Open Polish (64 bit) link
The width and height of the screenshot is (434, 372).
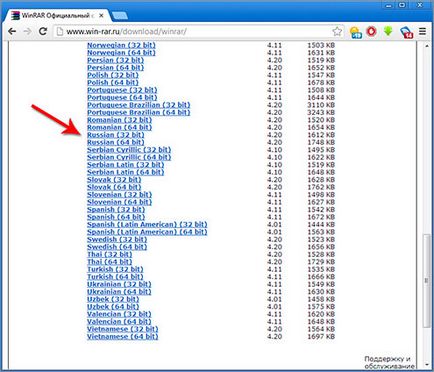pos(113,83)
